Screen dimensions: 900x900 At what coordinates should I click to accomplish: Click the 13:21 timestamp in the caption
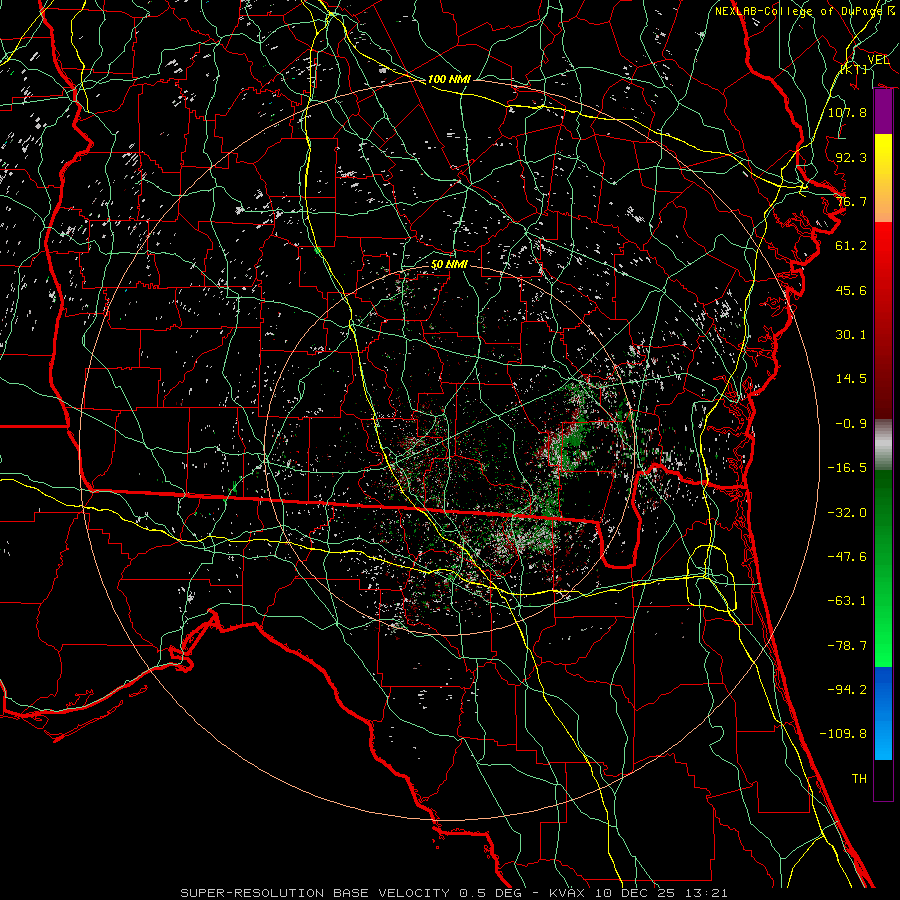click(708, 893)
